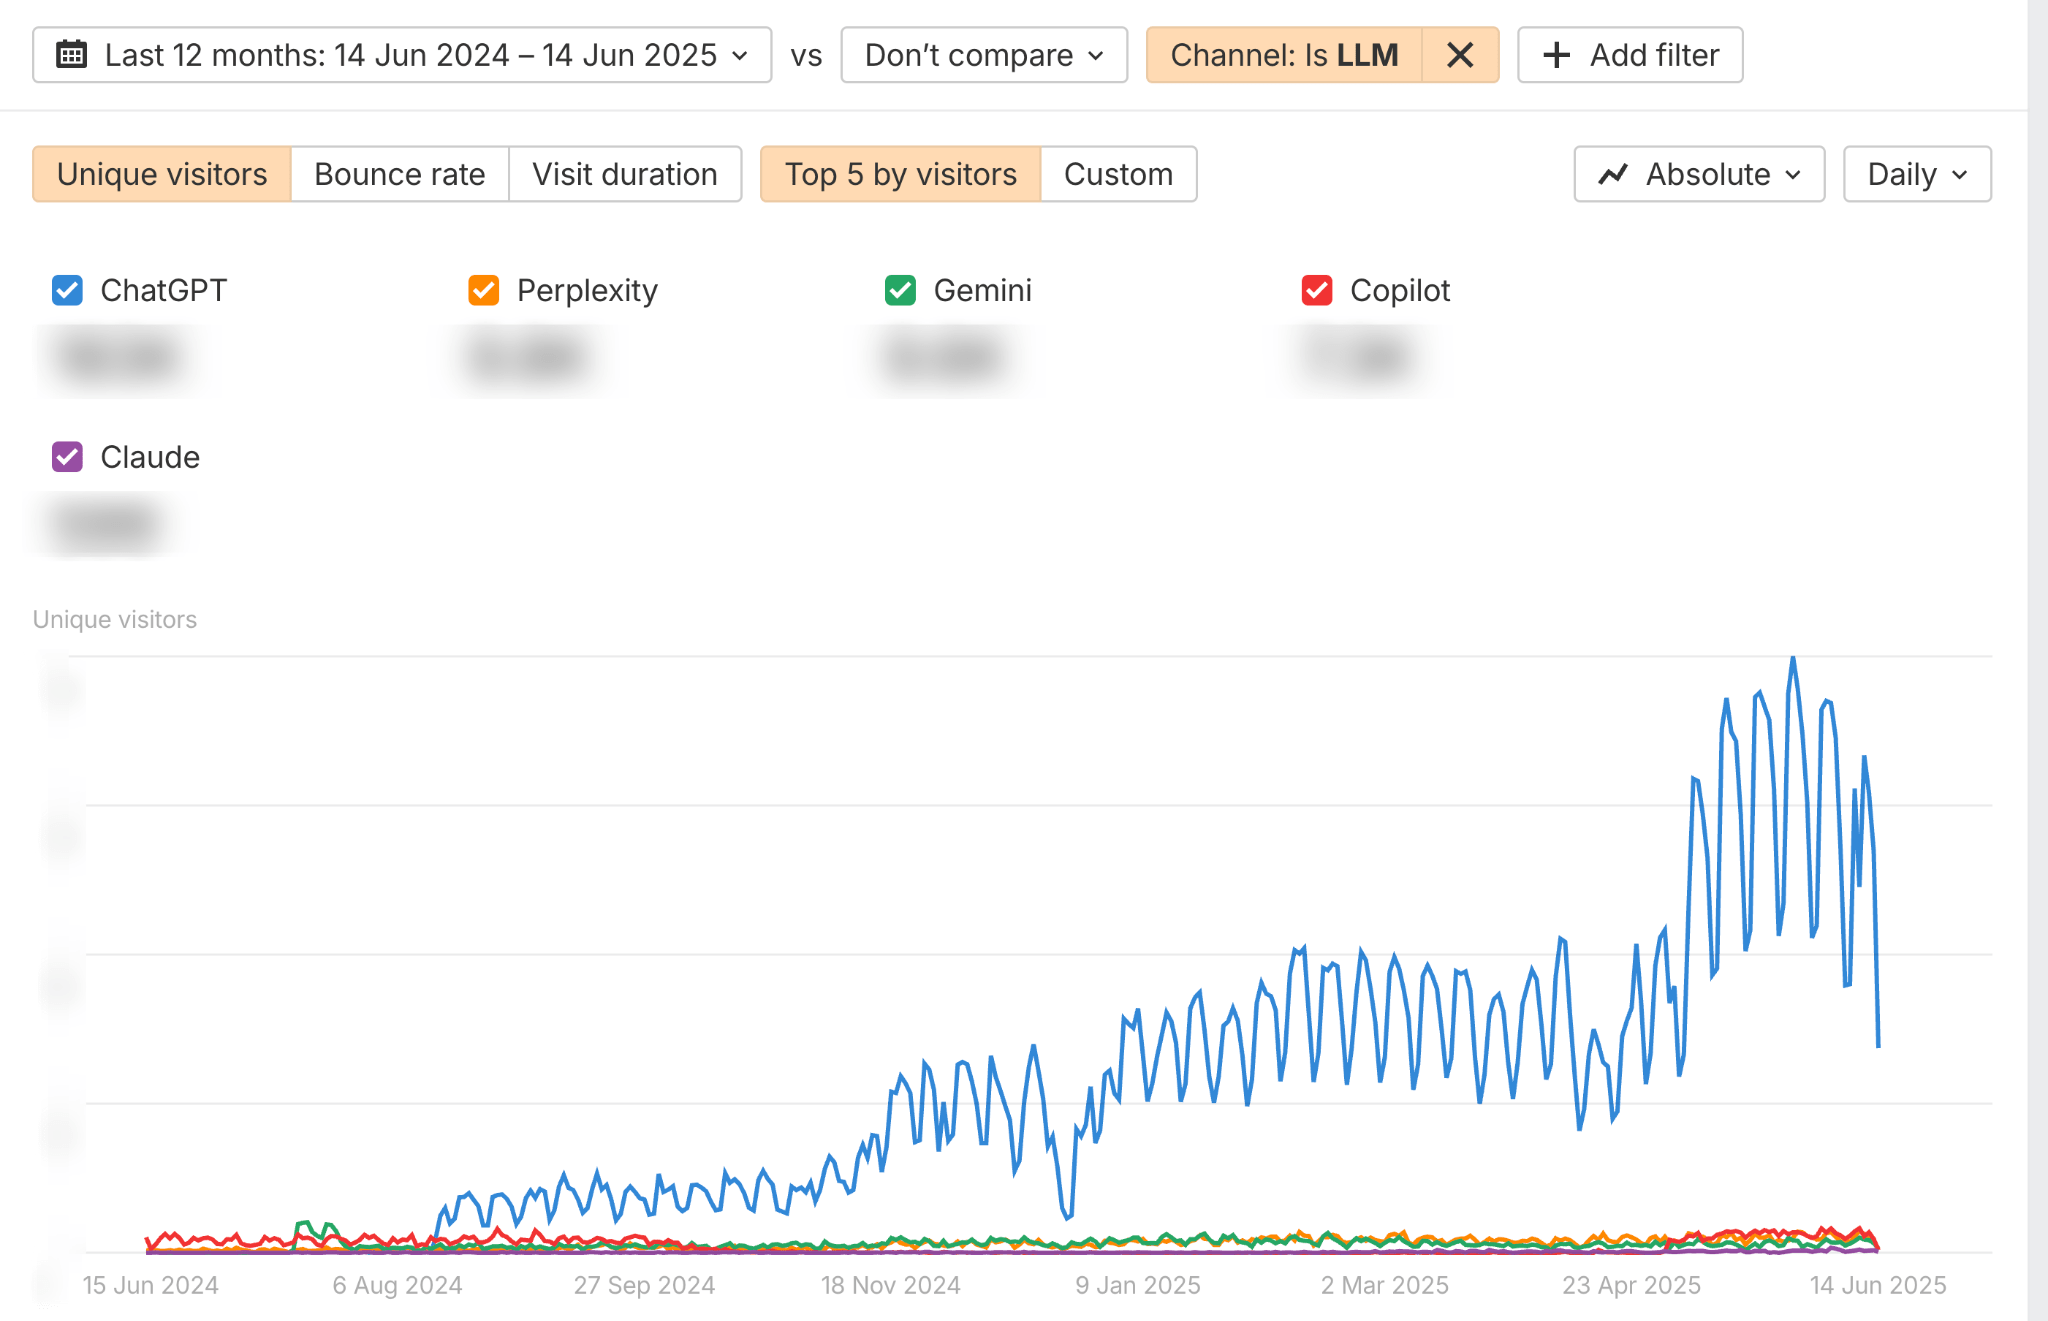Click the Channel: Is LLM filter chip
This screenshot has width=2048, height=1321.
(x=1285, y=55)
